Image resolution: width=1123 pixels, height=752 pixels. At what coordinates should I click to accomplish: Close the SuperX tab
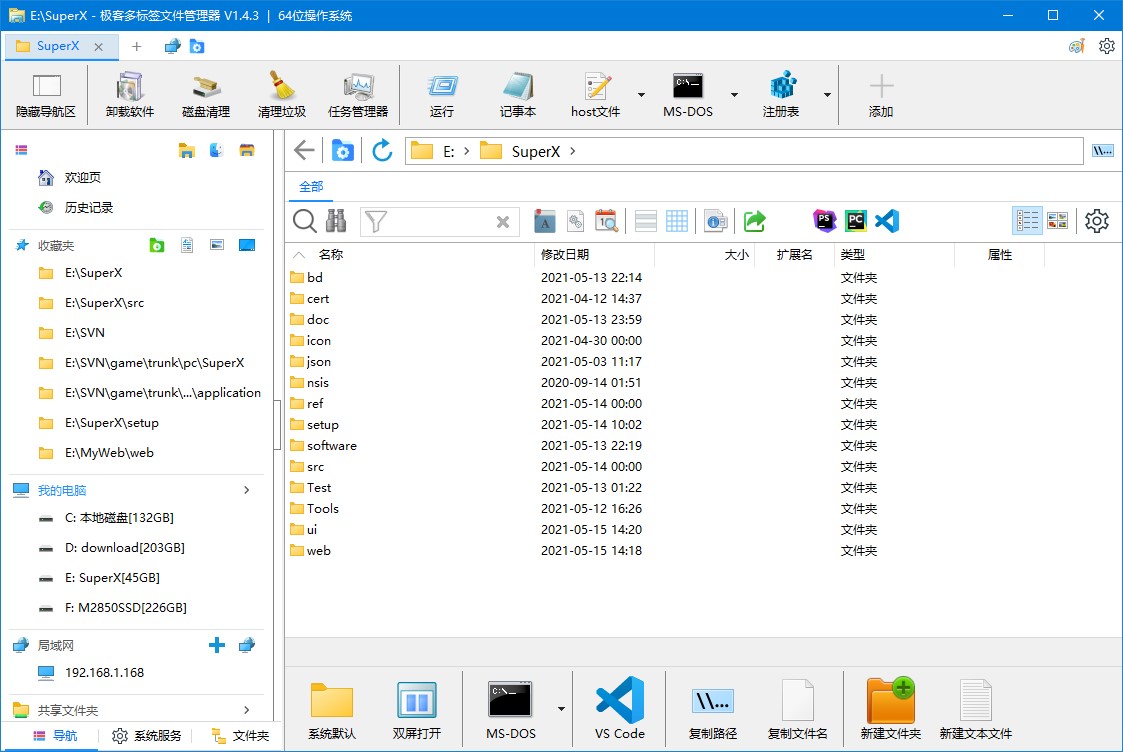pyautogui.click(x=99, y=47)
